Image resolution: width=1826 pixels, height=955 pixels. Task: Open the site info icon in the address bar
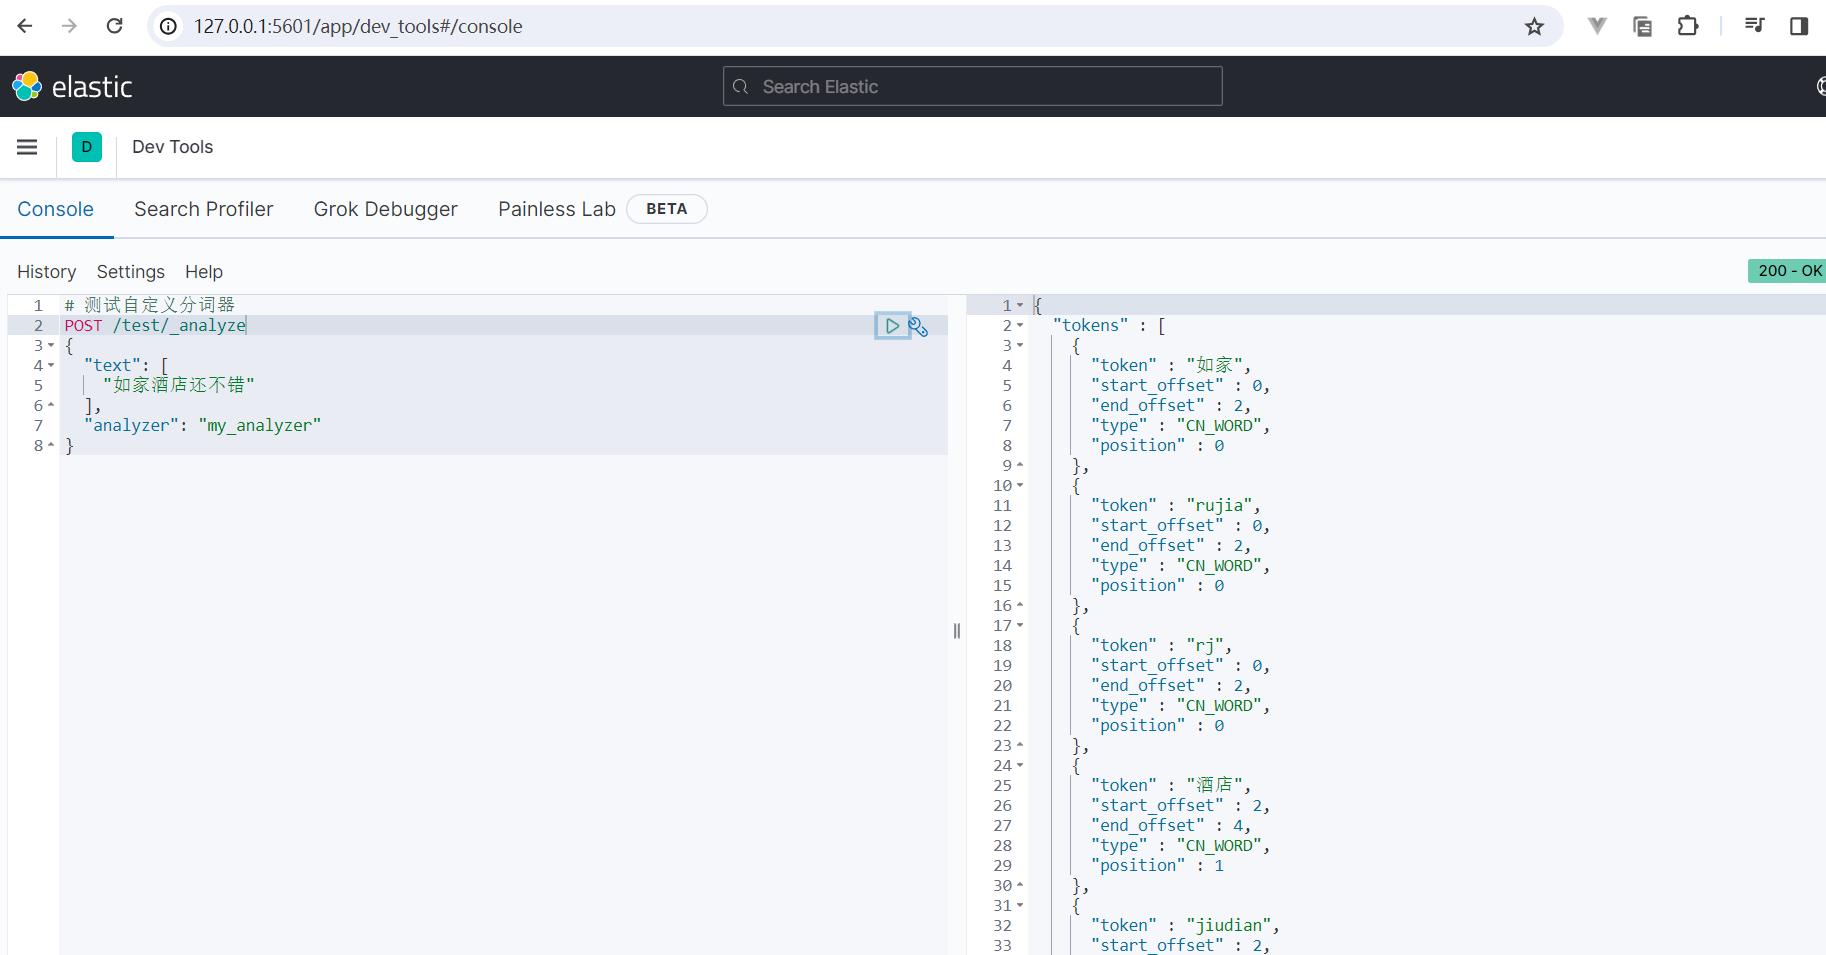[x=169, y=26]
